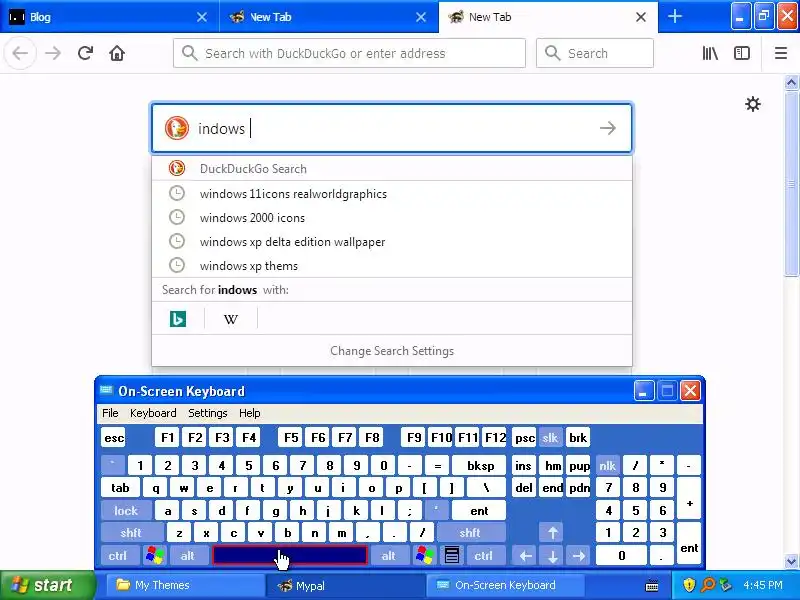The height and width of the screenshot is (600, 800).
Task: Click the w letter key
Action: (x=183, y=488)
